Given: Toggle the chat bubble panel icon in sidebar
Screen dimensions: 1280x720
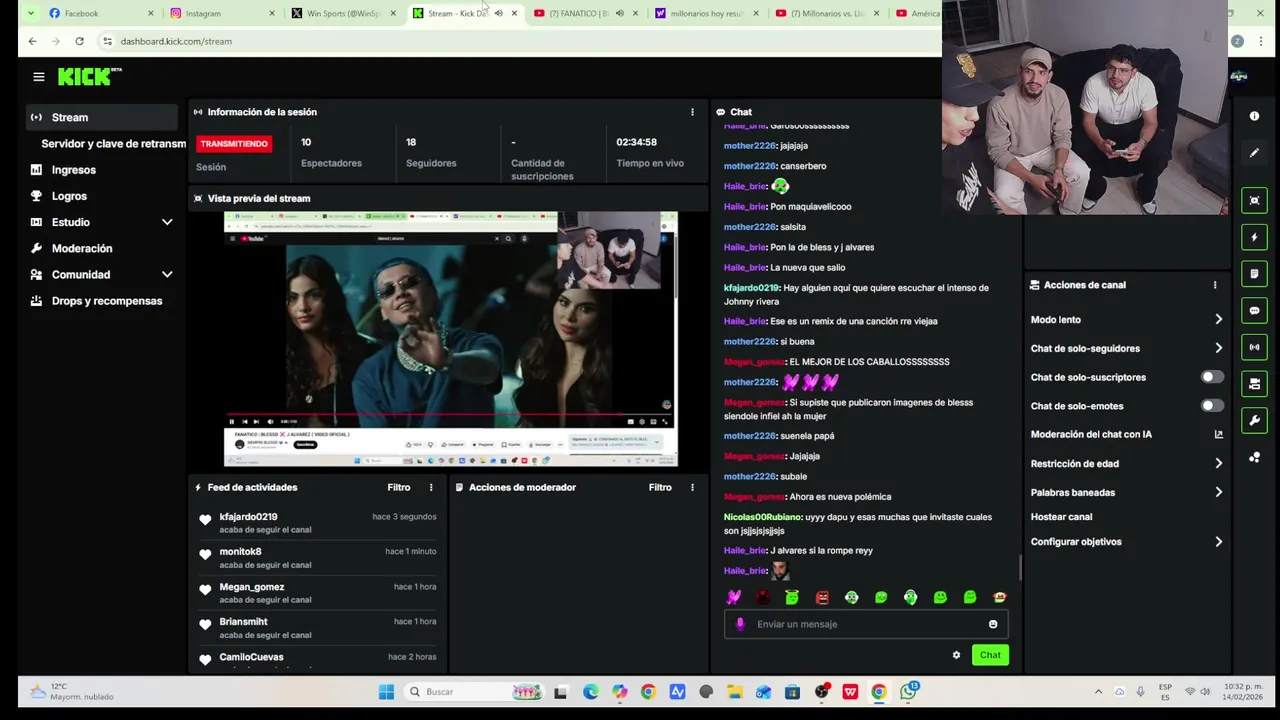Looking at the screenshot, I should pyautogui.click(x=1254, y=311).
